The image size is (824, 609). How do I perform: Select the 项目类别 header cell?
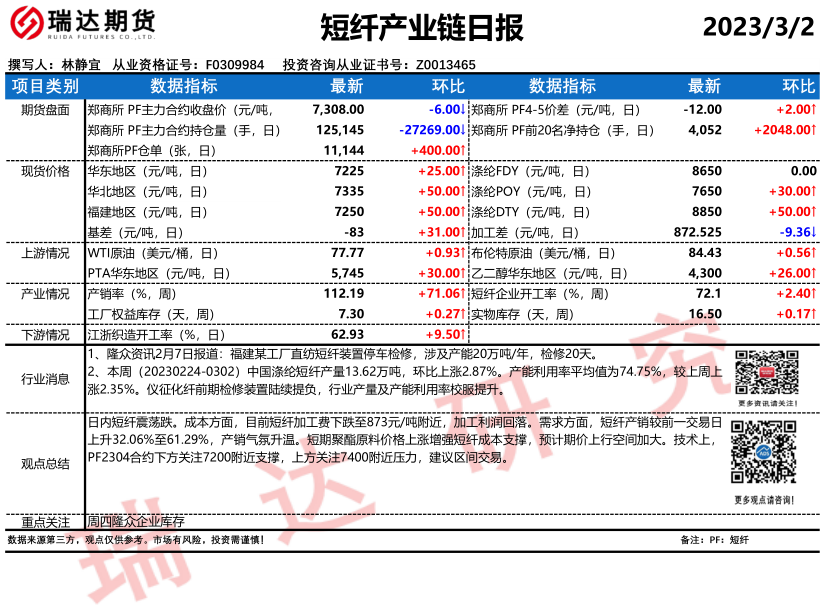tap(44, 86)
